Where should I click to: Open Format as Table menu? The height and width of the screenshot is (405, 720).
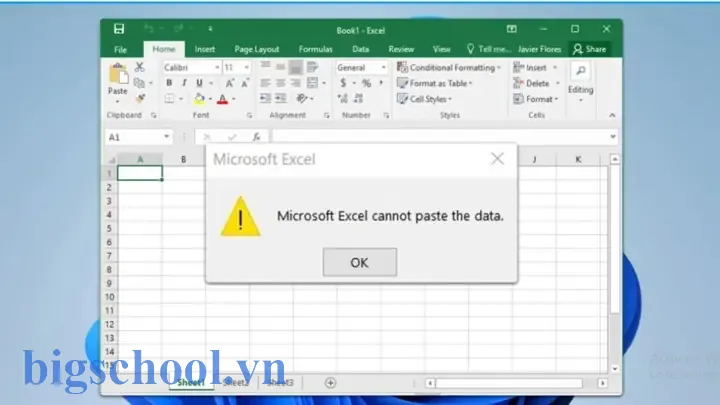coord(434,83)
